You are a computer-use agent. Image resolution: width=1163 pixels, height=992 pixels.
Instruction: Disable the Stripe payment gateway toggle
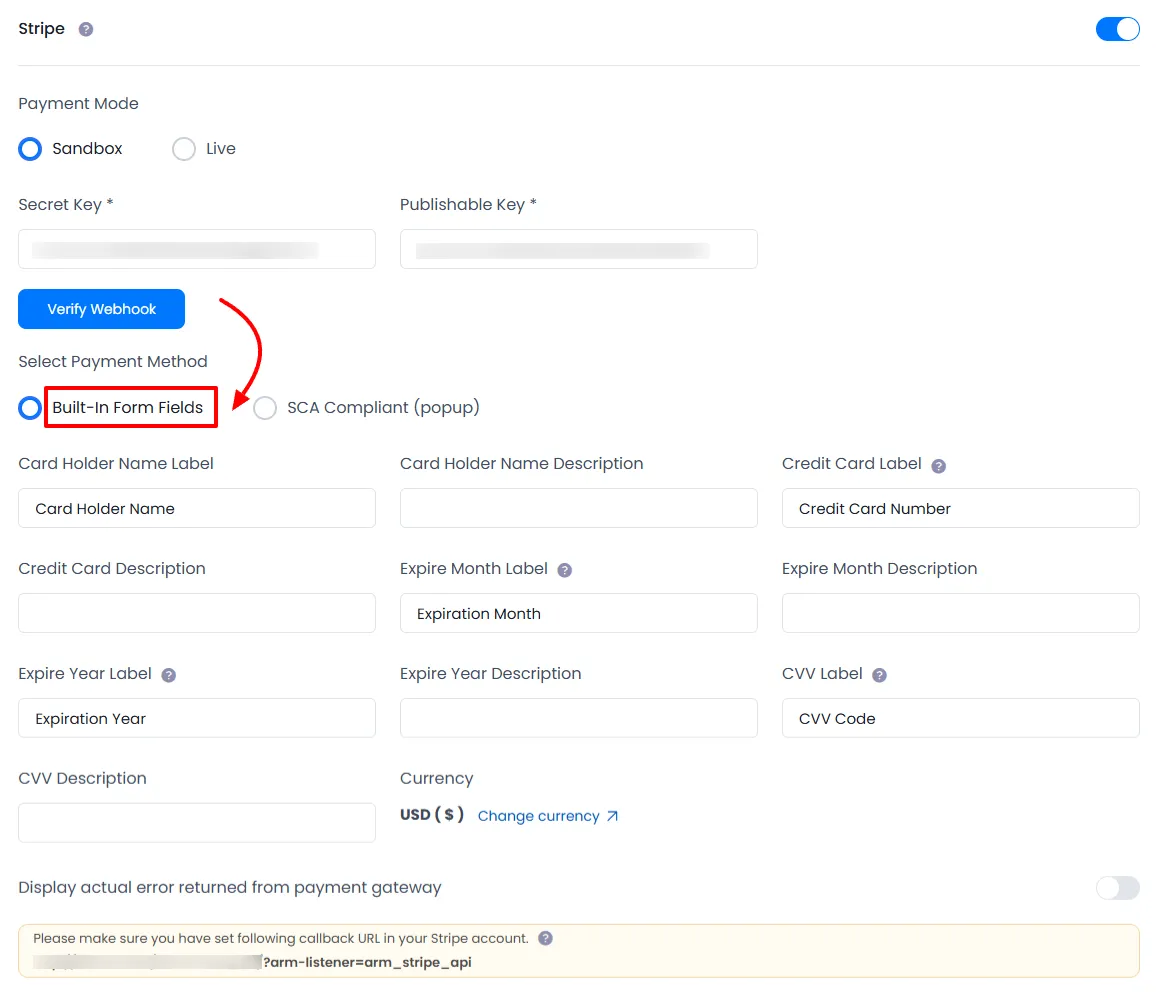[1117, 29]
